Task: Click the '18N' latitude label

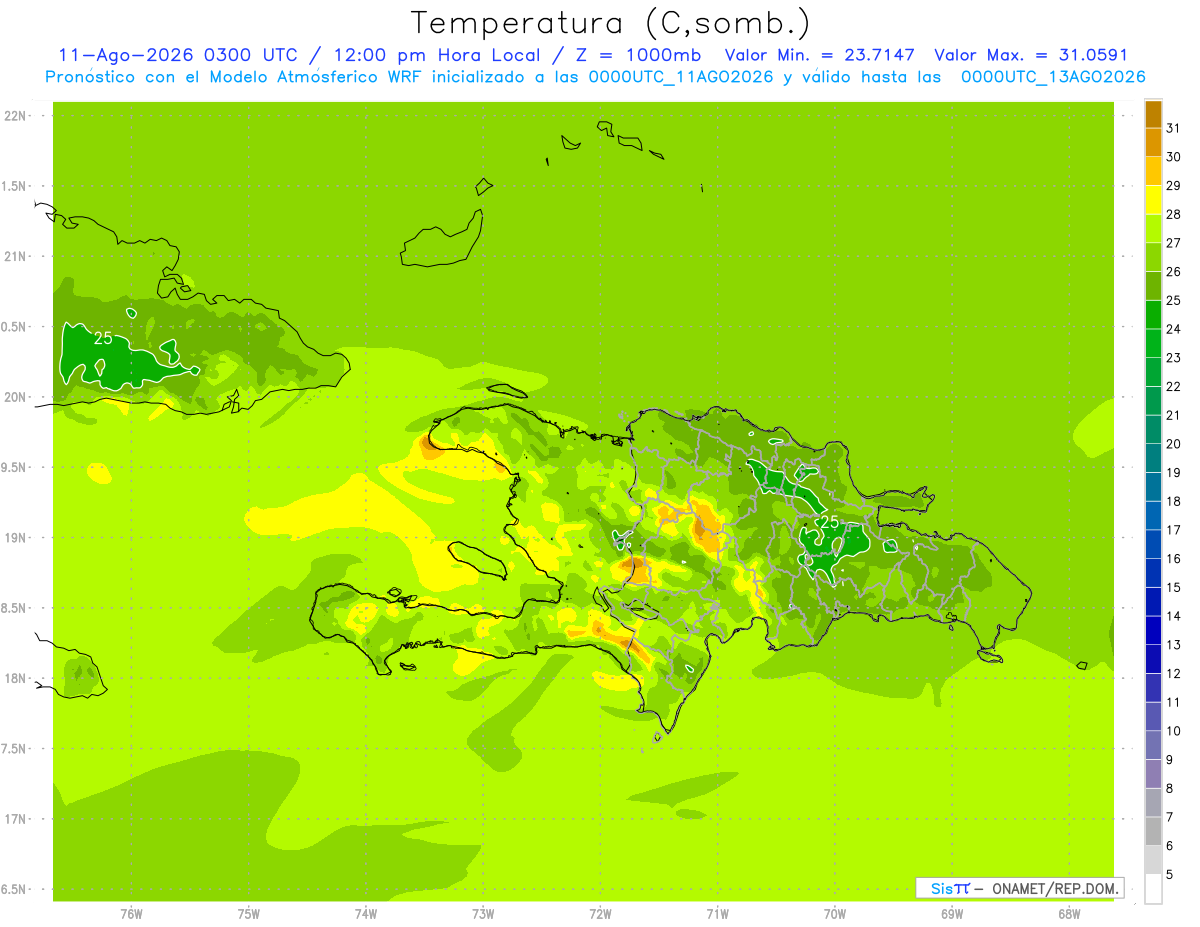Action: 15,678
